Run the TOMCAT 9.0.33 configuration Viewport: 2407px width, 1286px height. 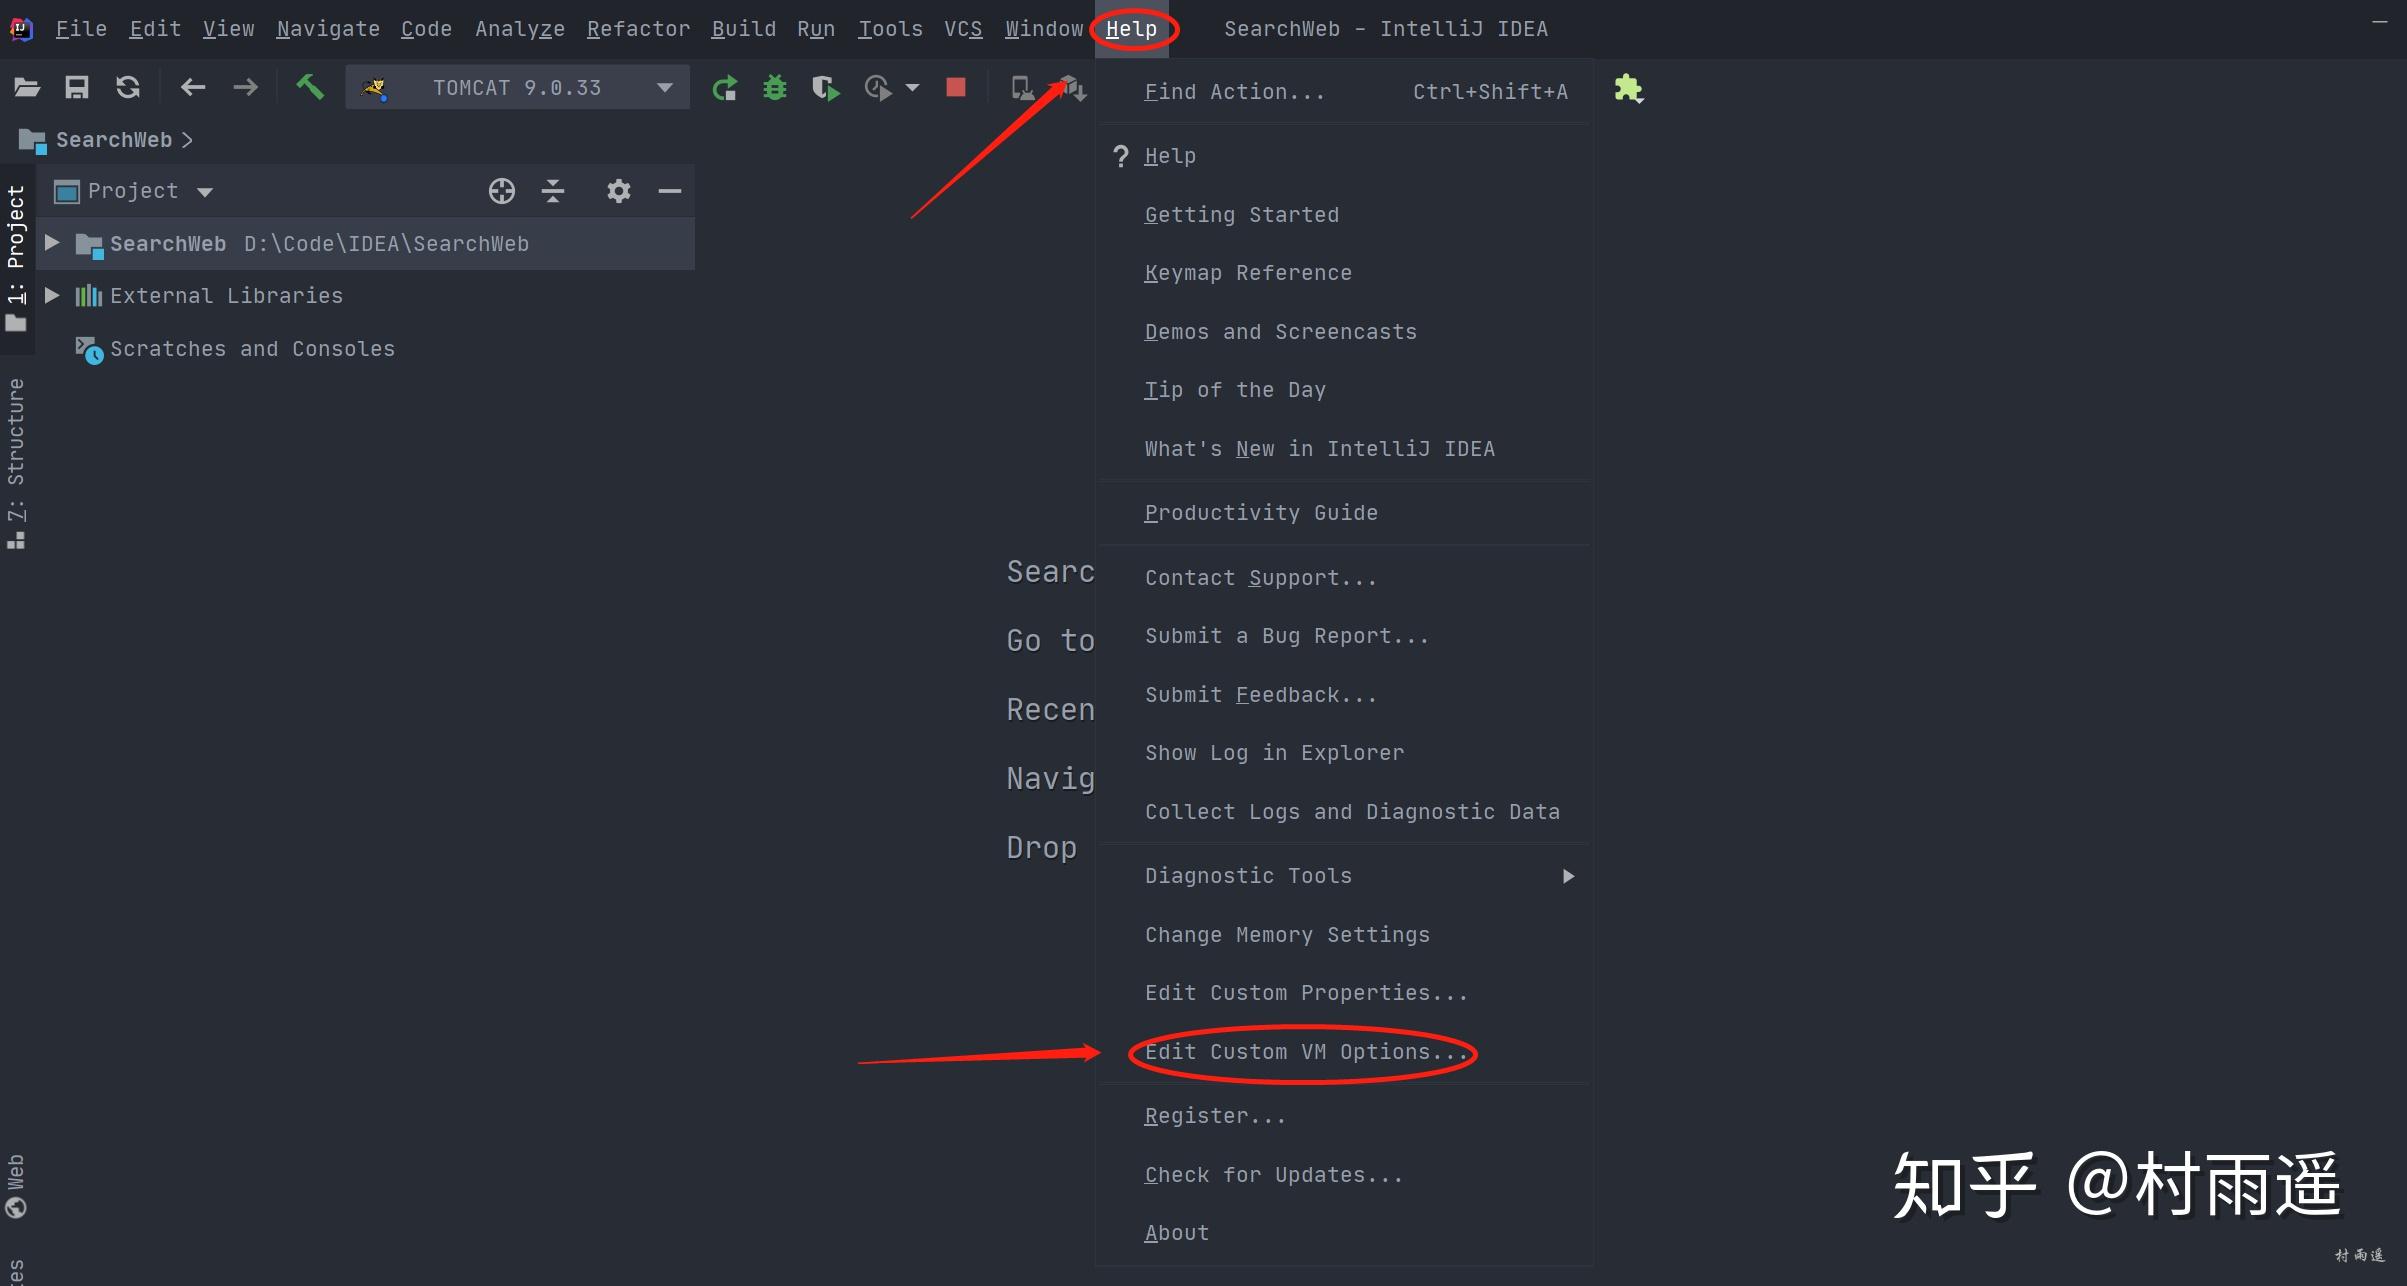(725, 88)
